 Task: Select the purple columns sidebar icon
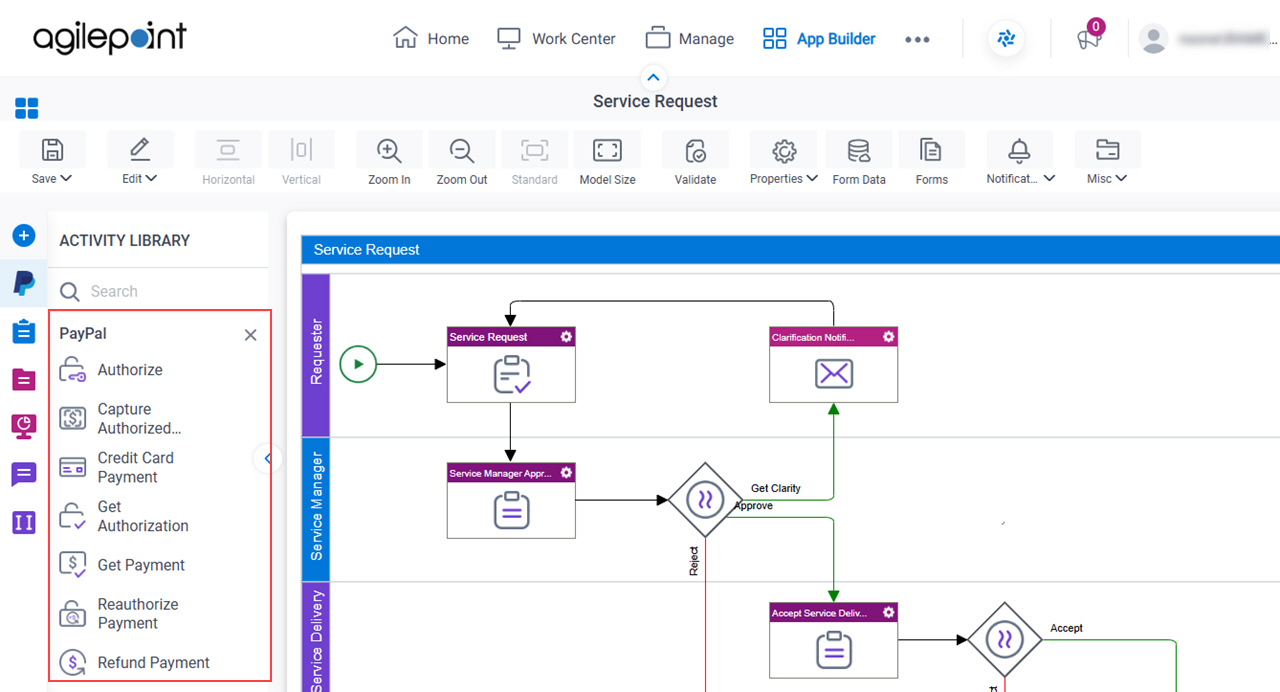(x=24, y=522)
